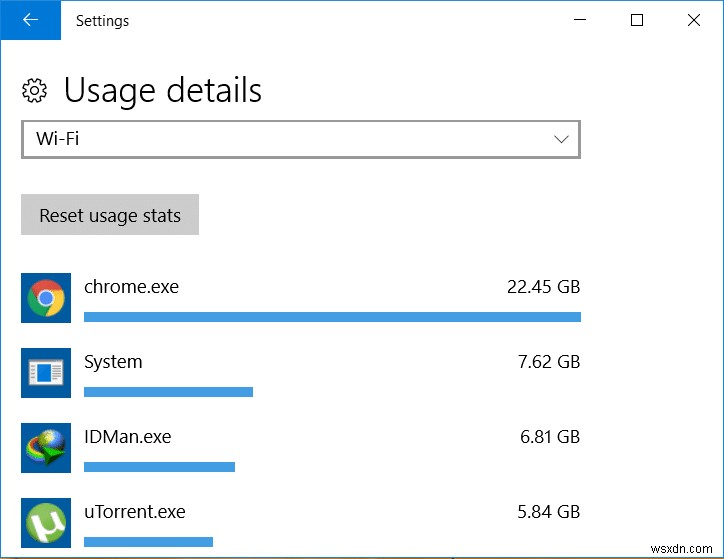Click the 22.45 GB usage value
The width and height of the screenshot is (724, 559).
pos(543,287)
